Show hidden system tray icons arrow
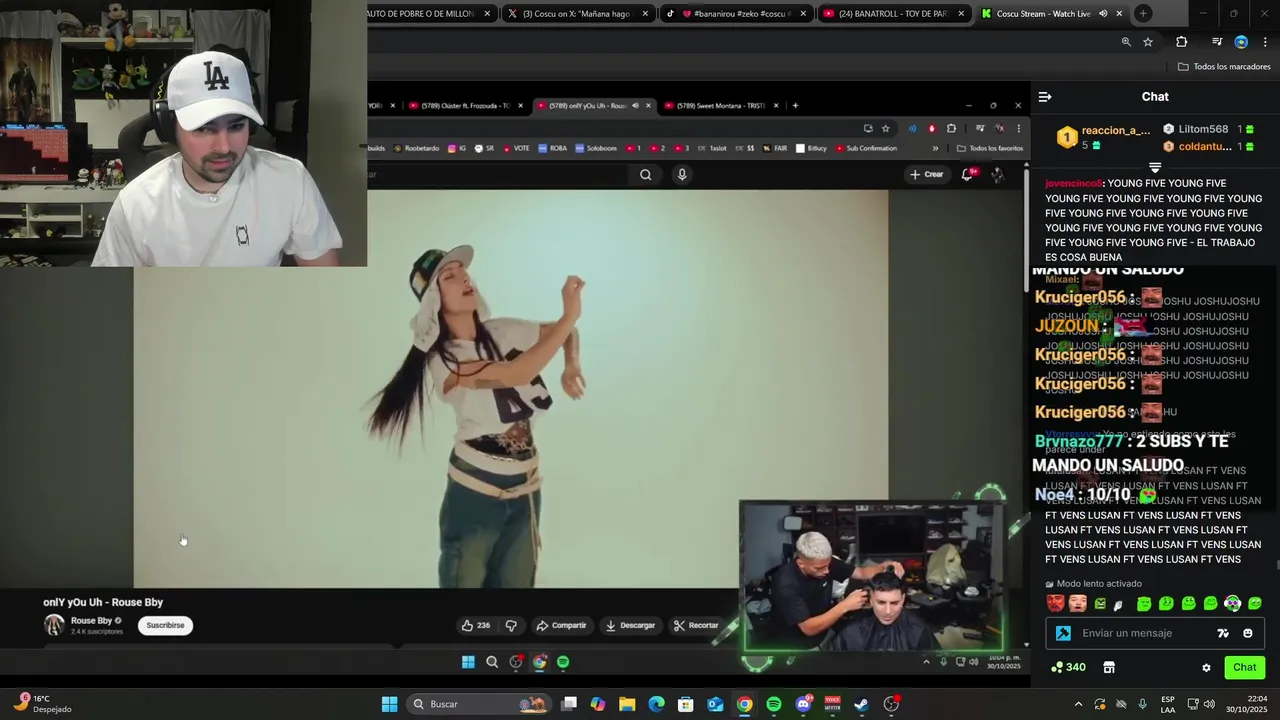 tap(1078, 704)
